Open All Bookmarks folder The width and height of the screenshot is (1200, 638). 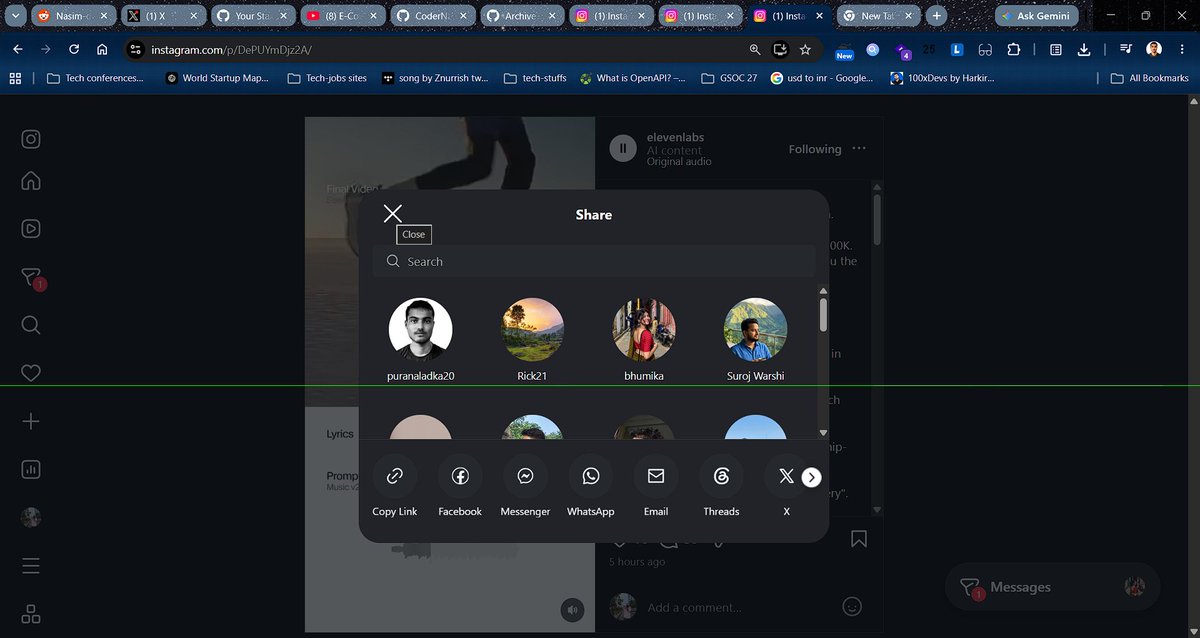pyautogui.click(x=1149, y=78)
